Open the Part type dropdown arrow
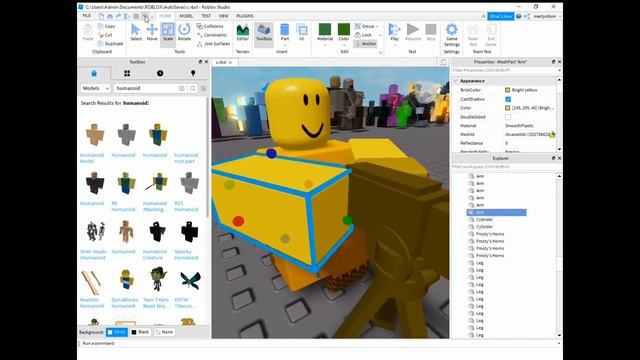 click(x=284, y=45)
